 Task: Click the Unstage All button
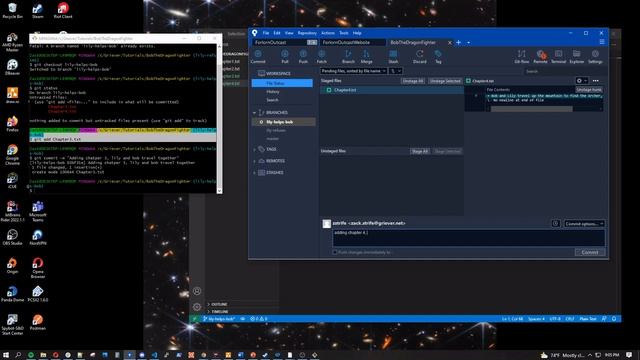[413, 81]
